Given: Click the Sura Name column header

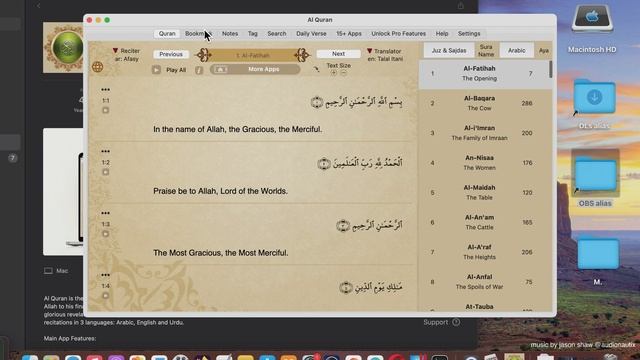Looking at the screenshot, I should coord(486,50).
